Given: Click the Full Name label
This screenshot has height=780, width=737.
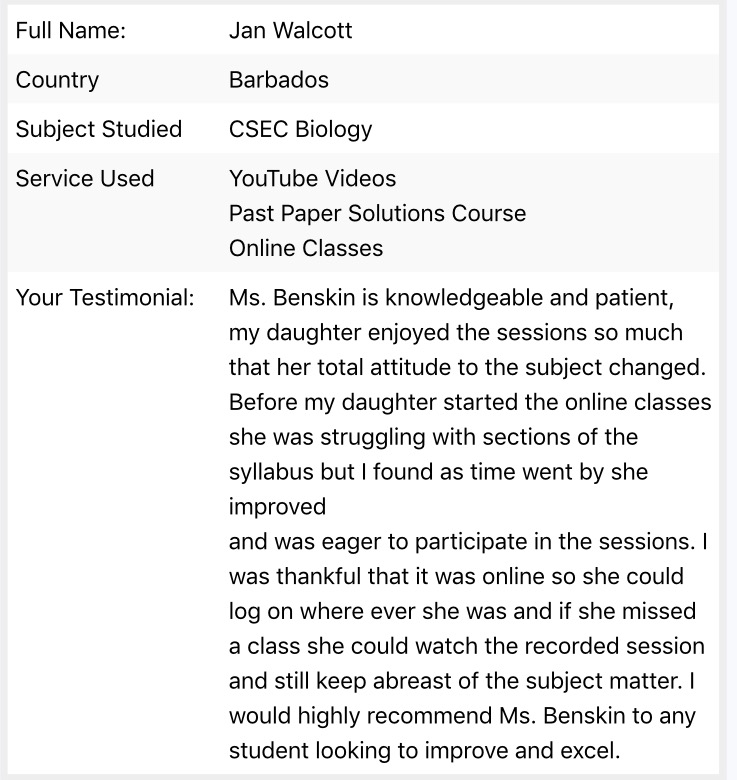Looking at the screenshot, I should [71, 30].
